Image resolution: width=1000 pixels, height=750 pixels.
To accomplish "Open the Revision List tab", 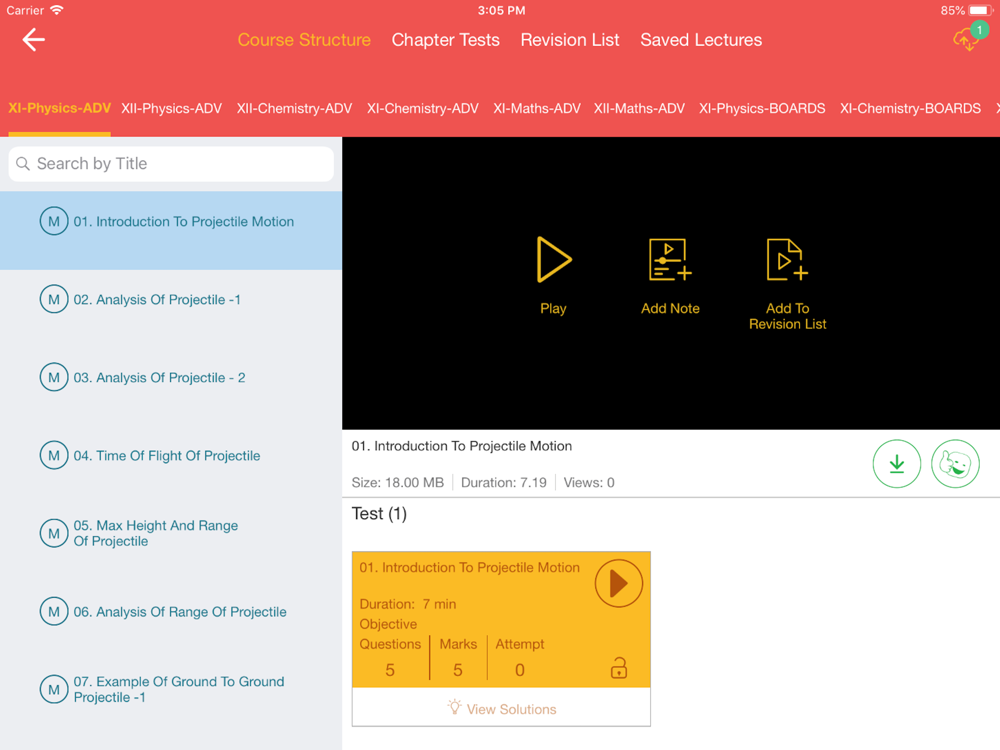I will click(x=570, y=40).
